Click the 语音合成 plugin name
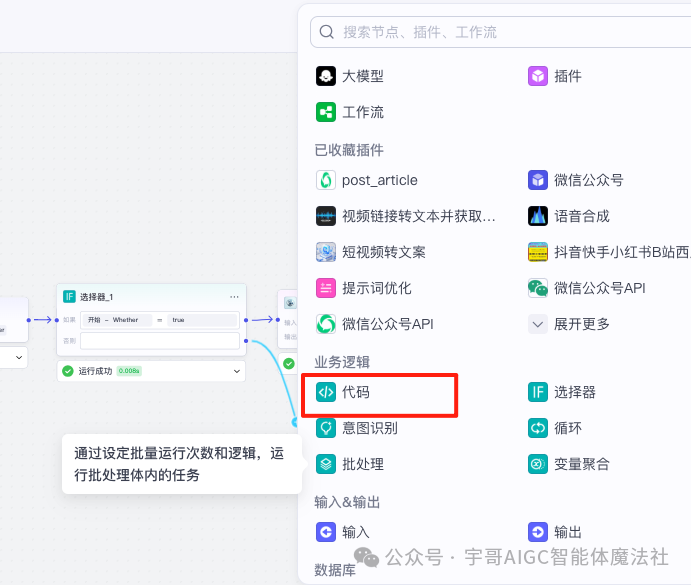The height and width of the screenshot is (585, 691). point(582,216)
